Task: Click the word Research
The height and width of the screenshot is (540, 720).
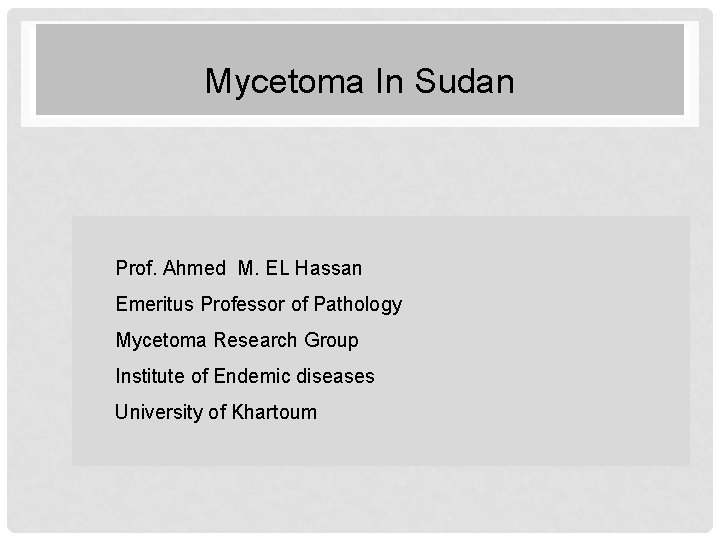Action: [255, 340]
